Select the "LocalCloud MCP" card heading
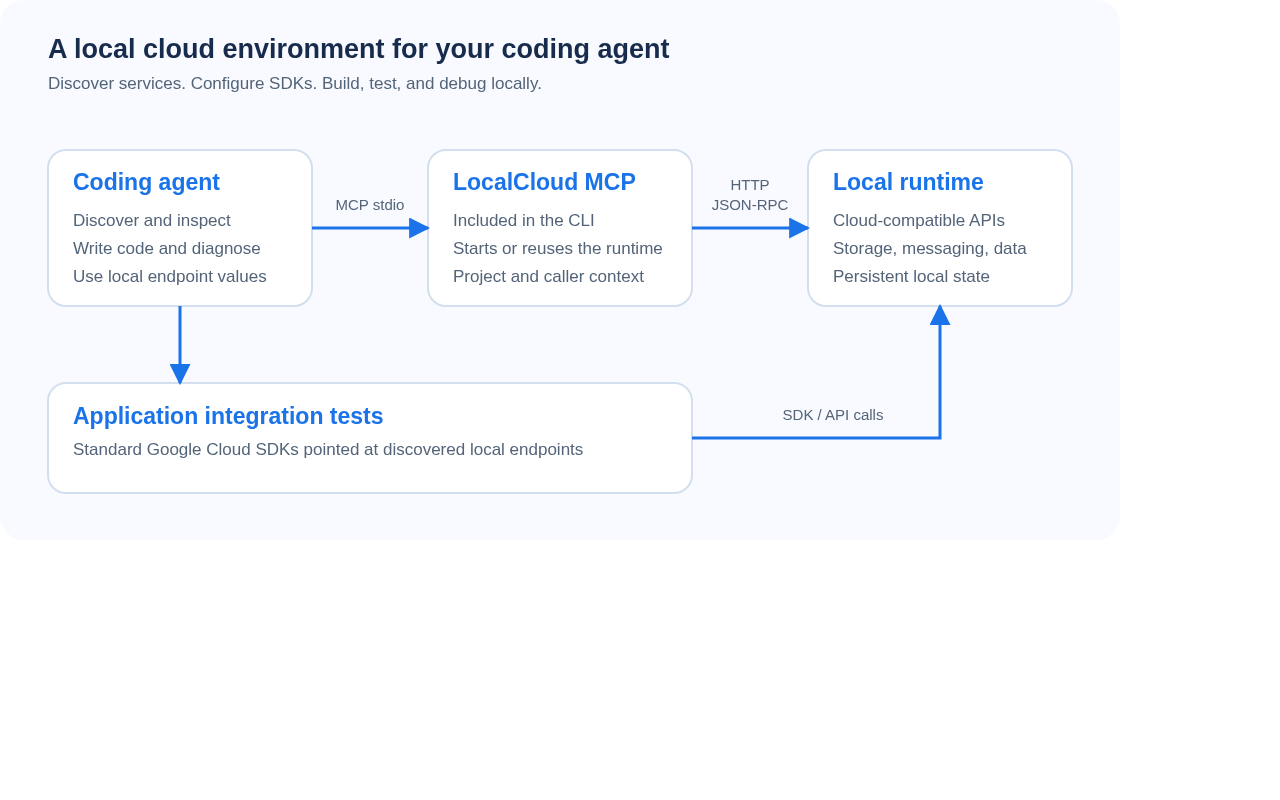1280x800 pixels. (x=544, y=182)
